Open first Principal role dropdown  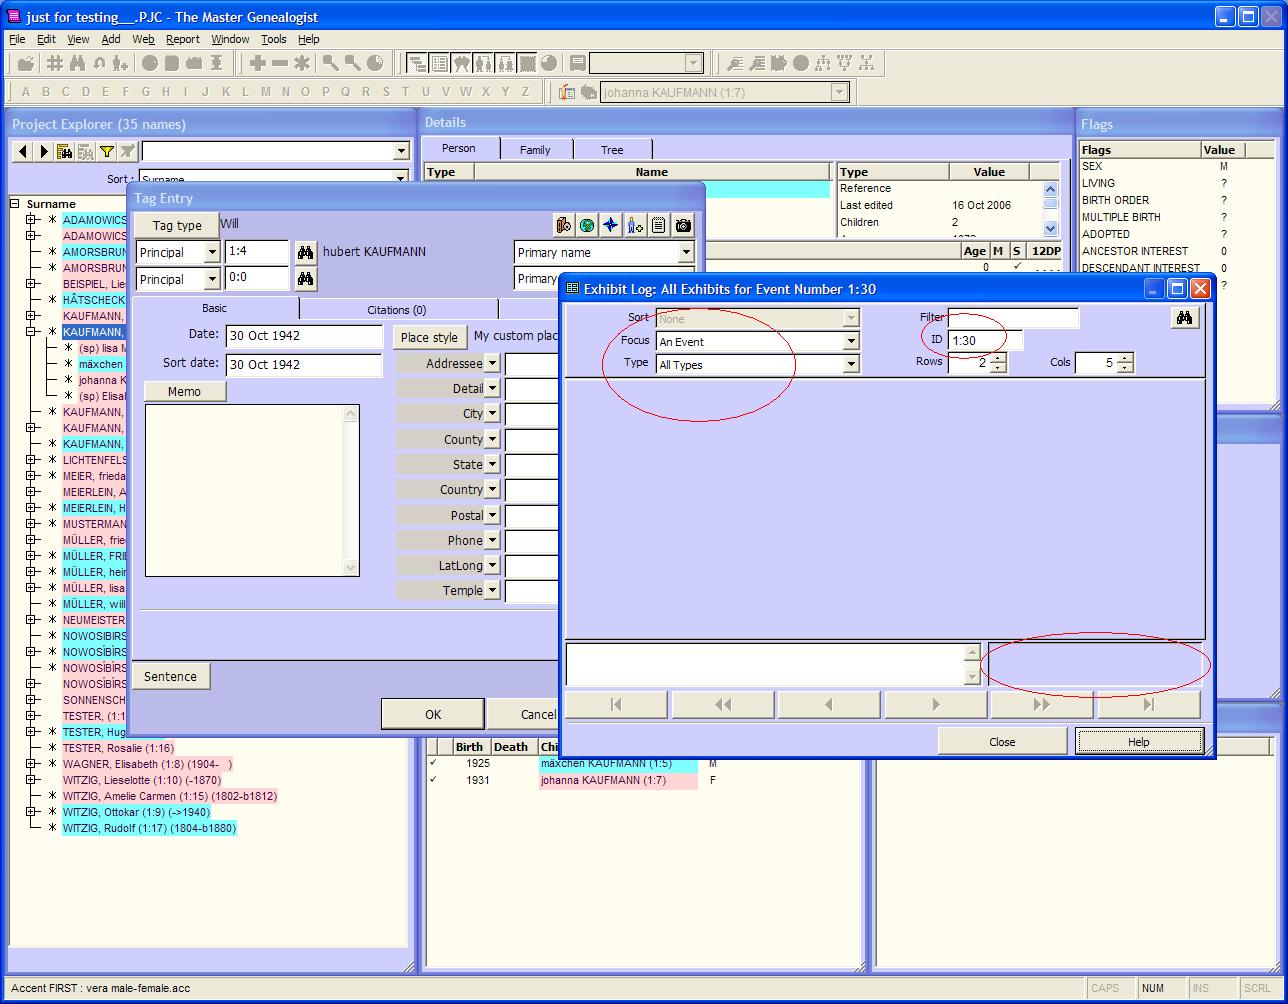pos(212,253)
